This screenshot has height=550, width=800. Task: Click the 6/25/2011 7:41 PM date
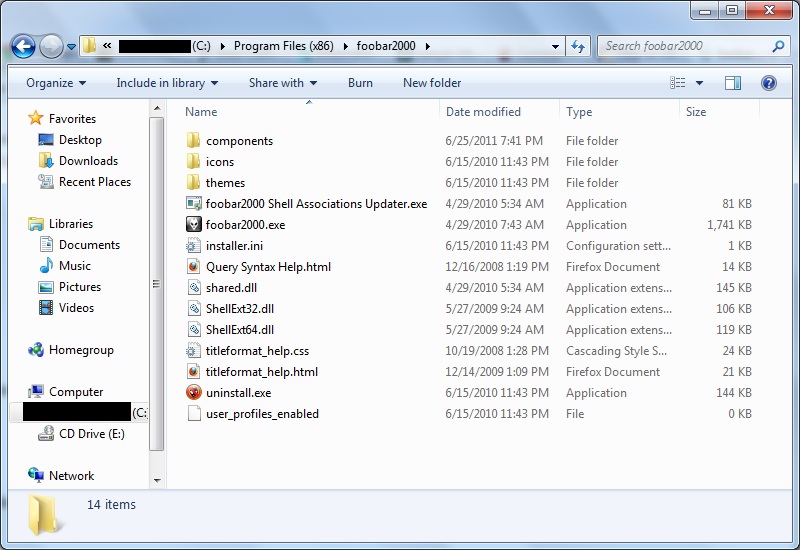click(494, 140)
